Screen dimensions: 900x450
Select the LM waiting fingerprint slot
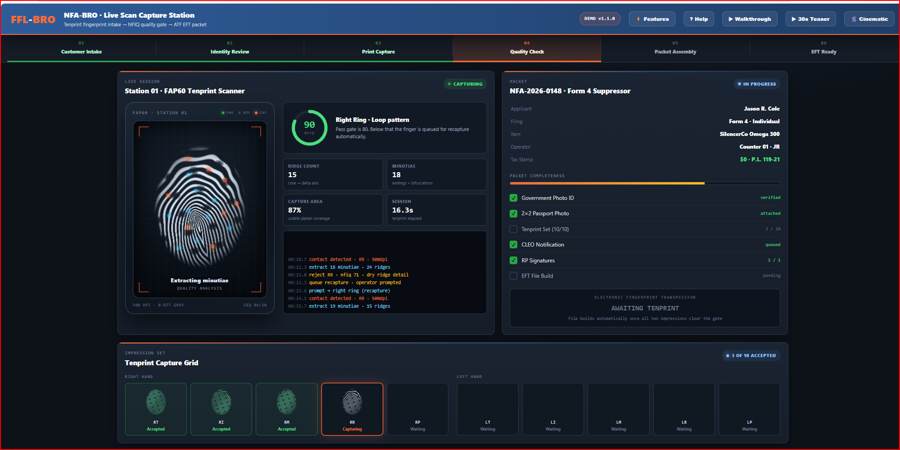(618, 409)
